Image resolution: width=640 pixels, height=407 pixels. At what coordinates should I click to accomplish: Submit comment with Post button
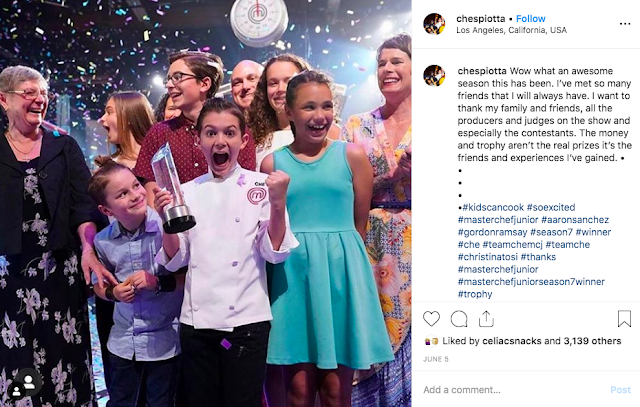(620, 390)
